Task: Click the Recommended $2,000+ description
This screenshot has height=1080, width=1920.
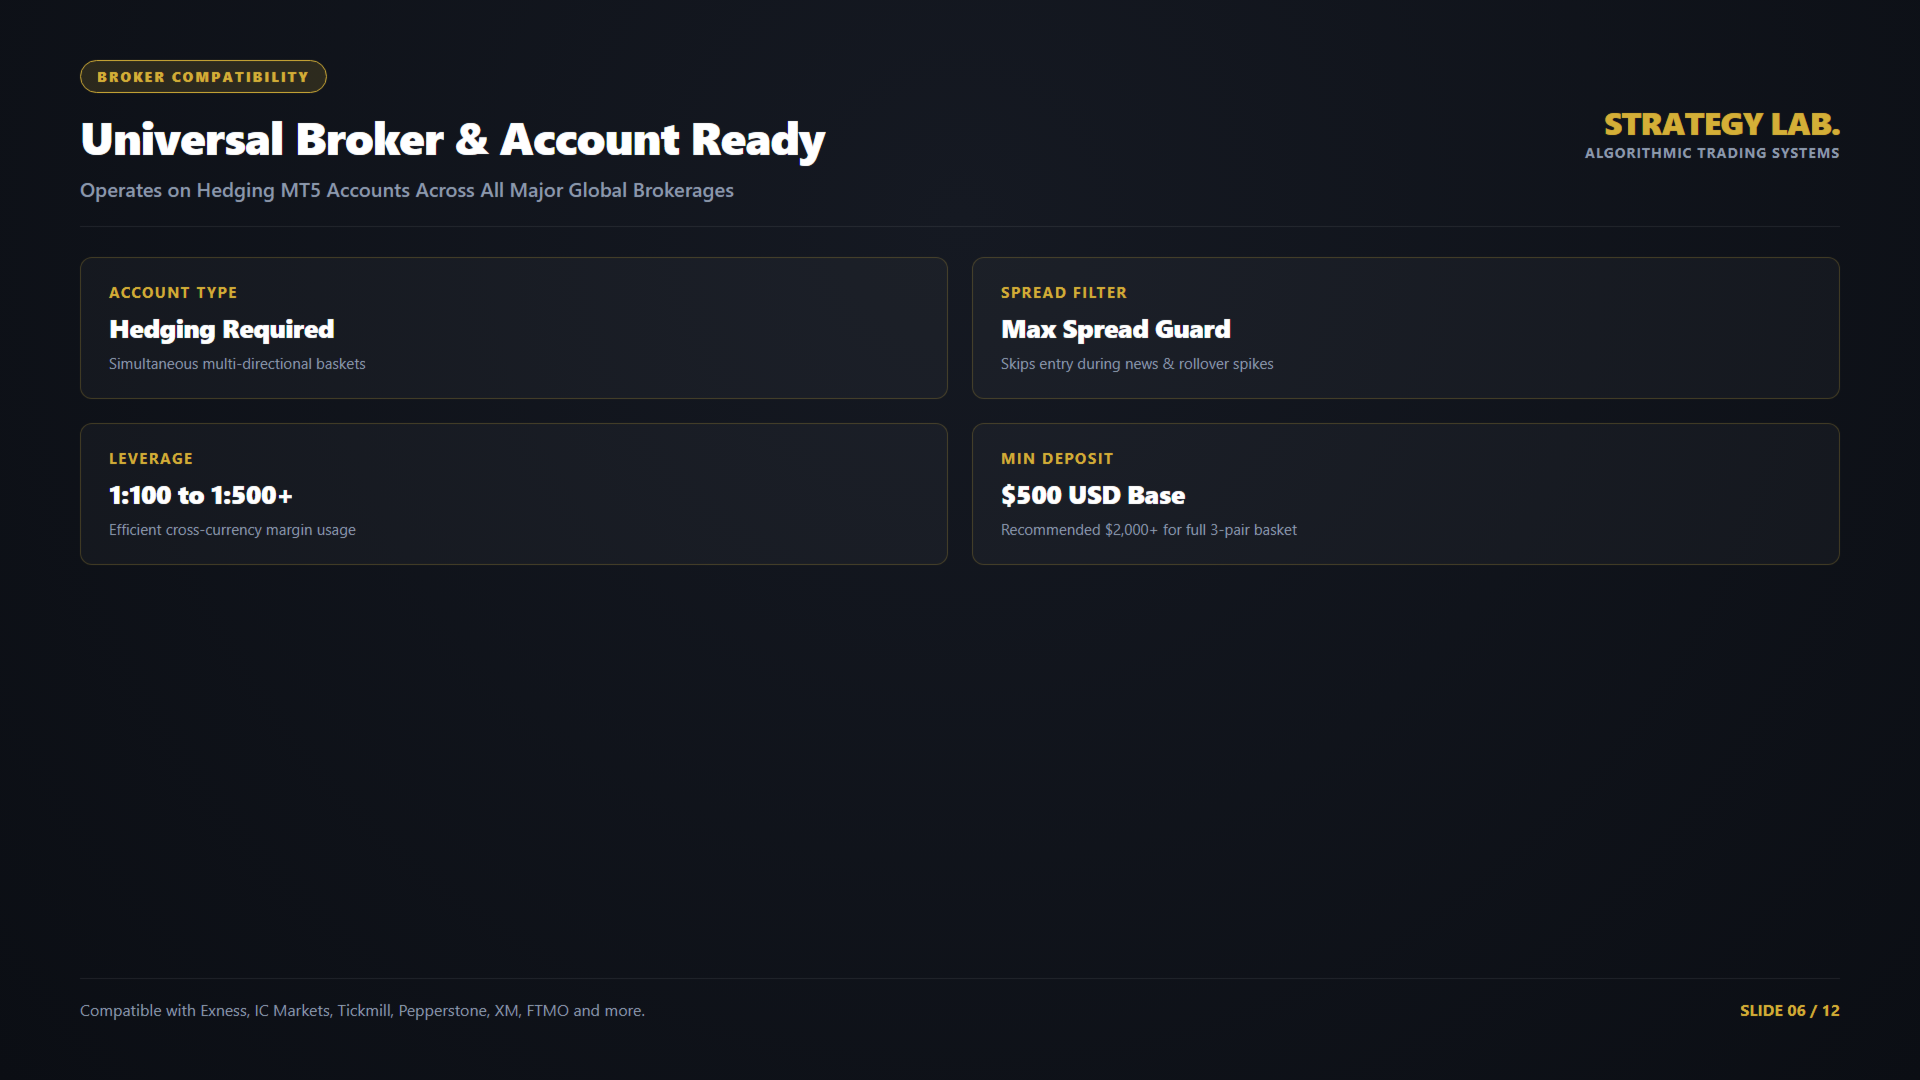Action: (1149, 530)
